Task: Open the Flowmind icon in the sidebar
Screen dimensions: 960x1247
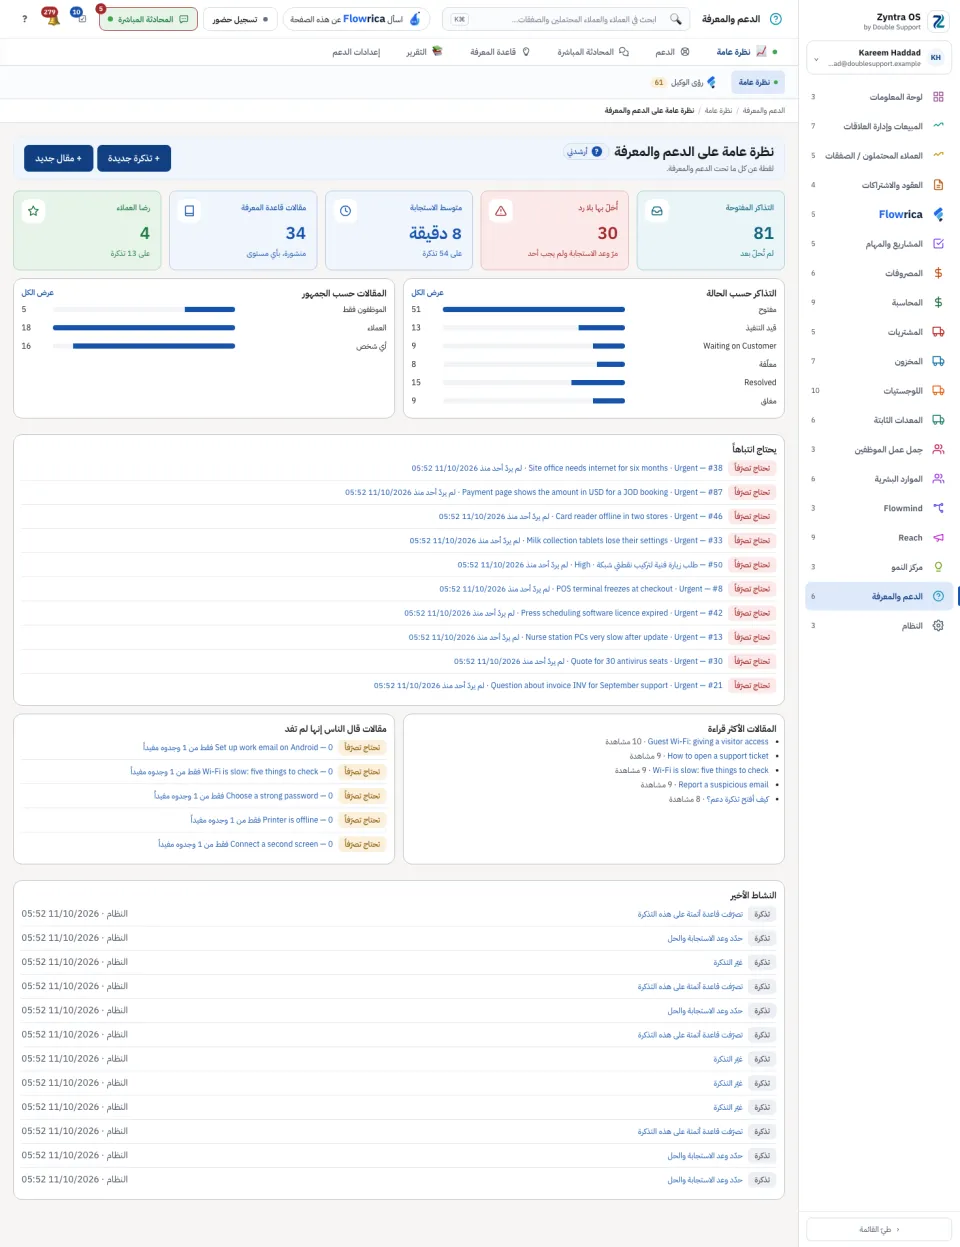Action: coord(938,508)
